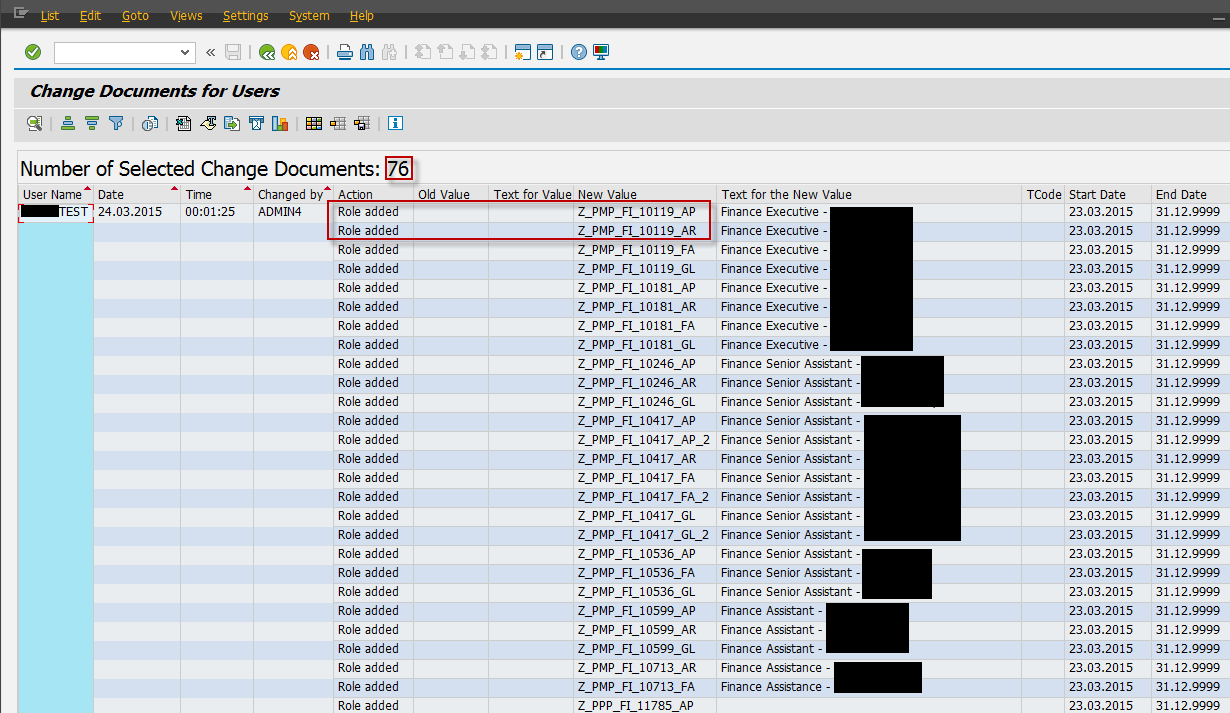The height and width of the screenshot is (713, 1230).
Task: Select the Print icon in the toolbar
Action: [x=343, y=51]
